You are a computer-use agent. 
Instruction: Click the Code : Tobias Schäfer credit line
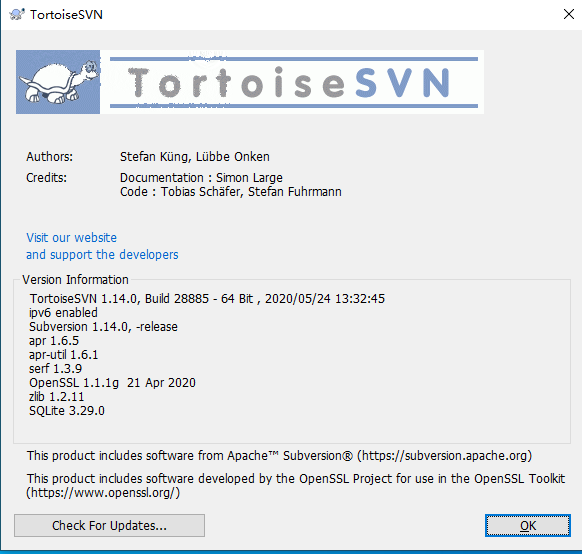[x=230, y=192]
